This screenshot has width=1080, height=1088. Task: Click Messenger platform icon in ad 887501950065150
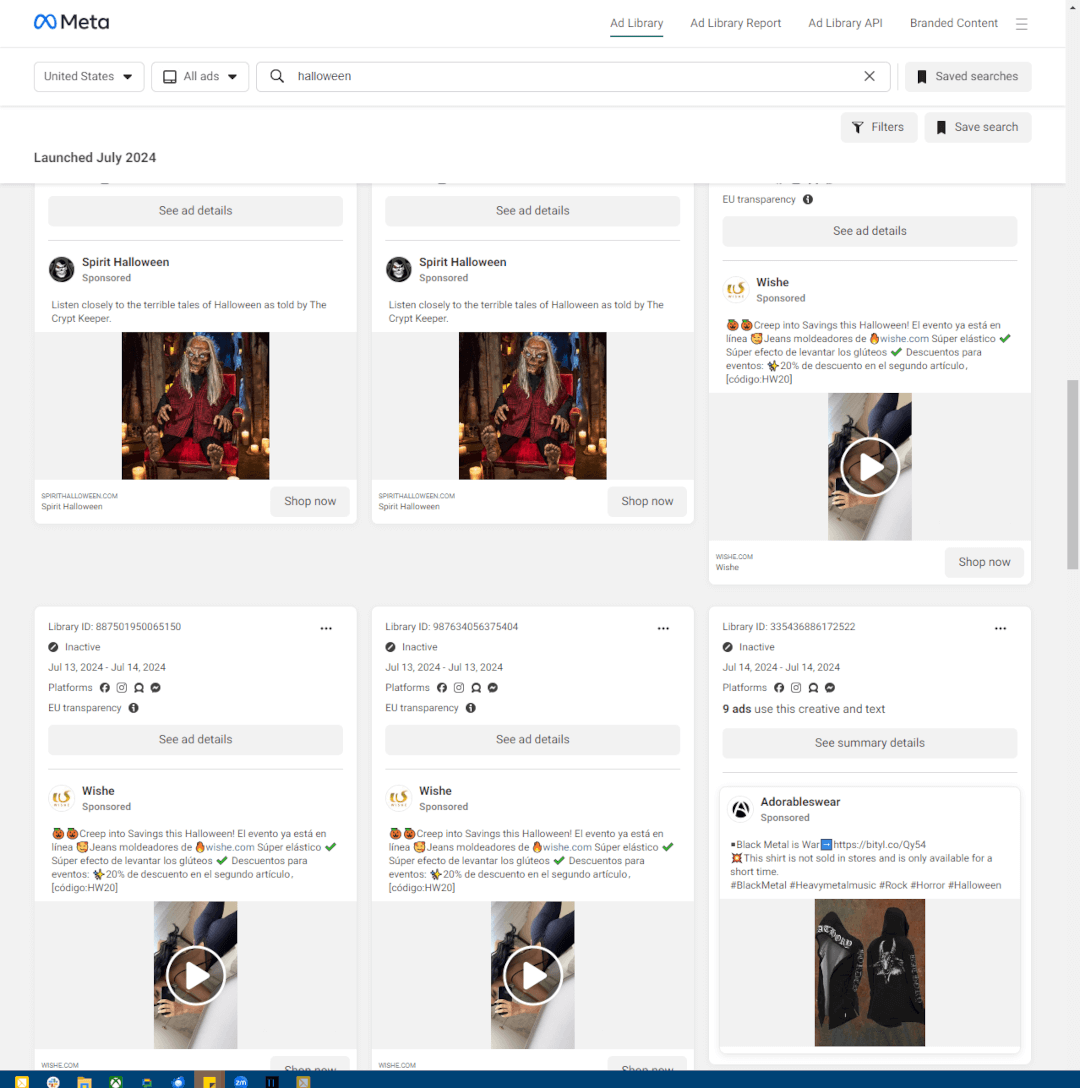pyautogui.click(x=155, y=688)
